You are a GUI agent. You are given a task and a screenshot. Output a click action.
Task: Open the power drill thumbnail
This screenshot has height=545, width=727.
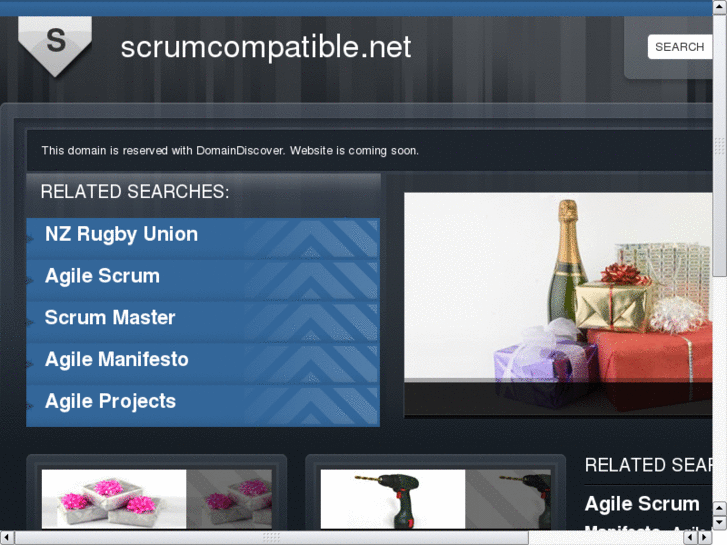click(x=393, y=499)
